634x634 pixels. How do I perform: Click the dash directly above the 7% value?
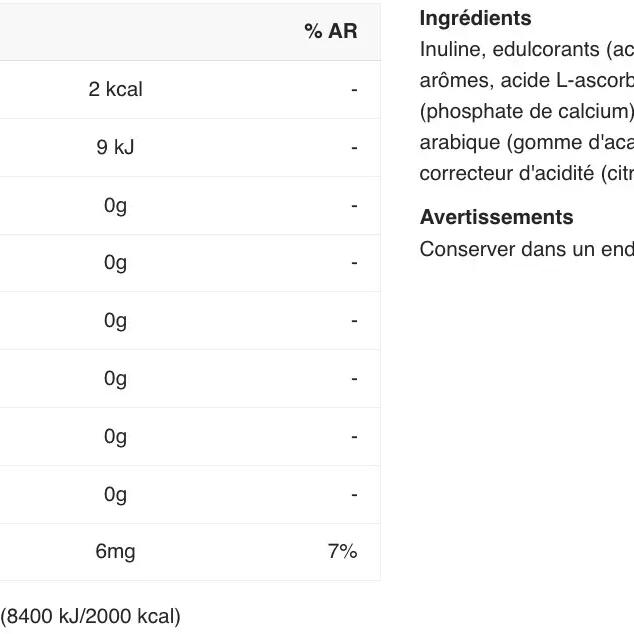[x=354, y=494]
